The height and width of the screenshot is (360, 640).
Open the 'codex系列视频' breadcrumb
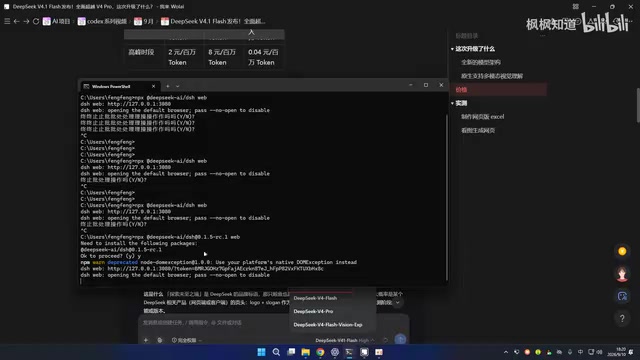point(102,21)
